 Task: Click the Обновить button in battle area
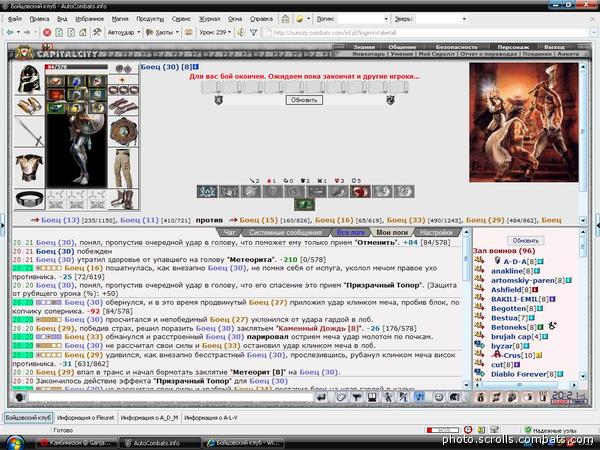click(x=304, y=100)
